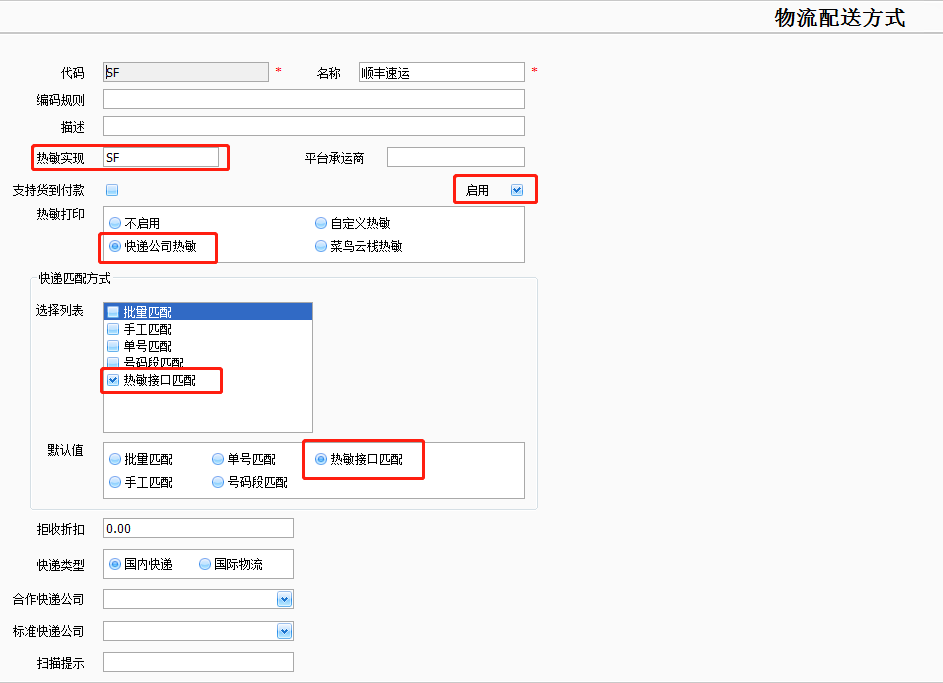Click the 物流配送方式 page title
Viewport: 943px width, 683px height.
[x=840, y=17]
